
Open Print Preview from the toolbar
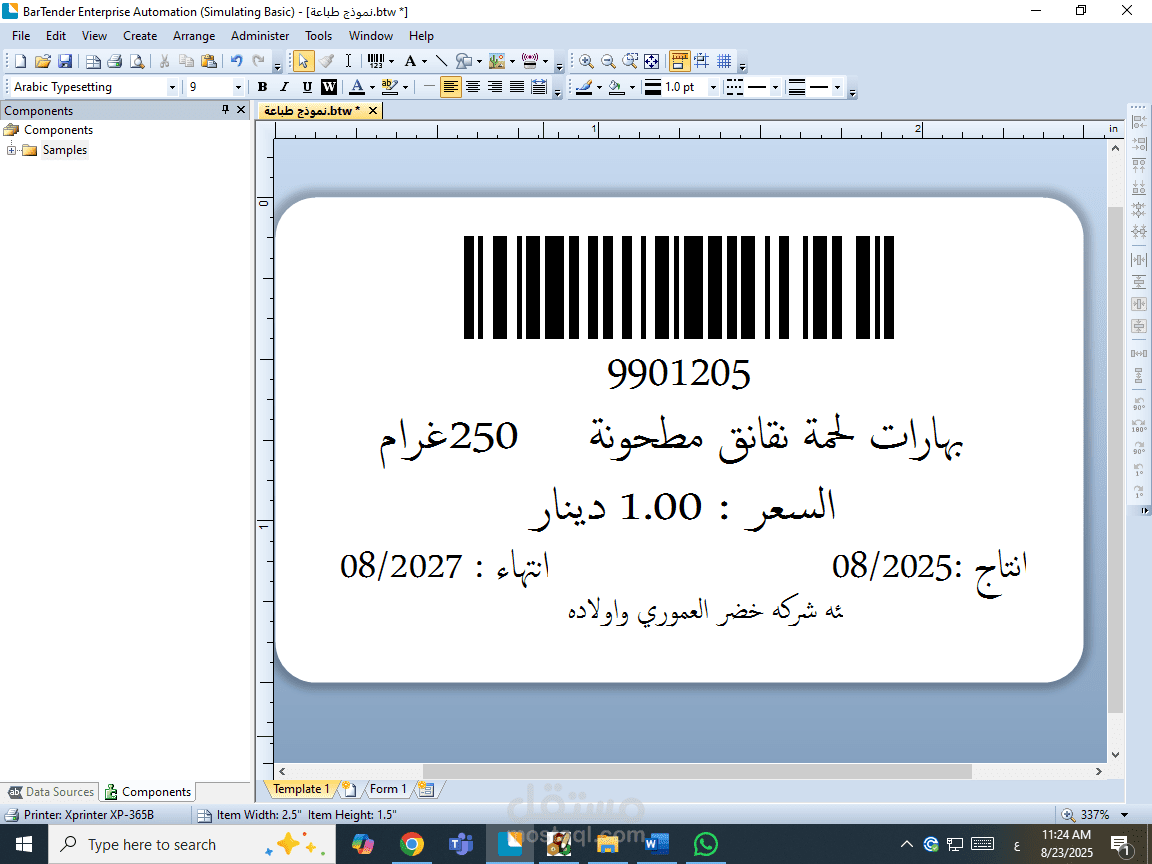pyautogui.click(x=137, y=61)
